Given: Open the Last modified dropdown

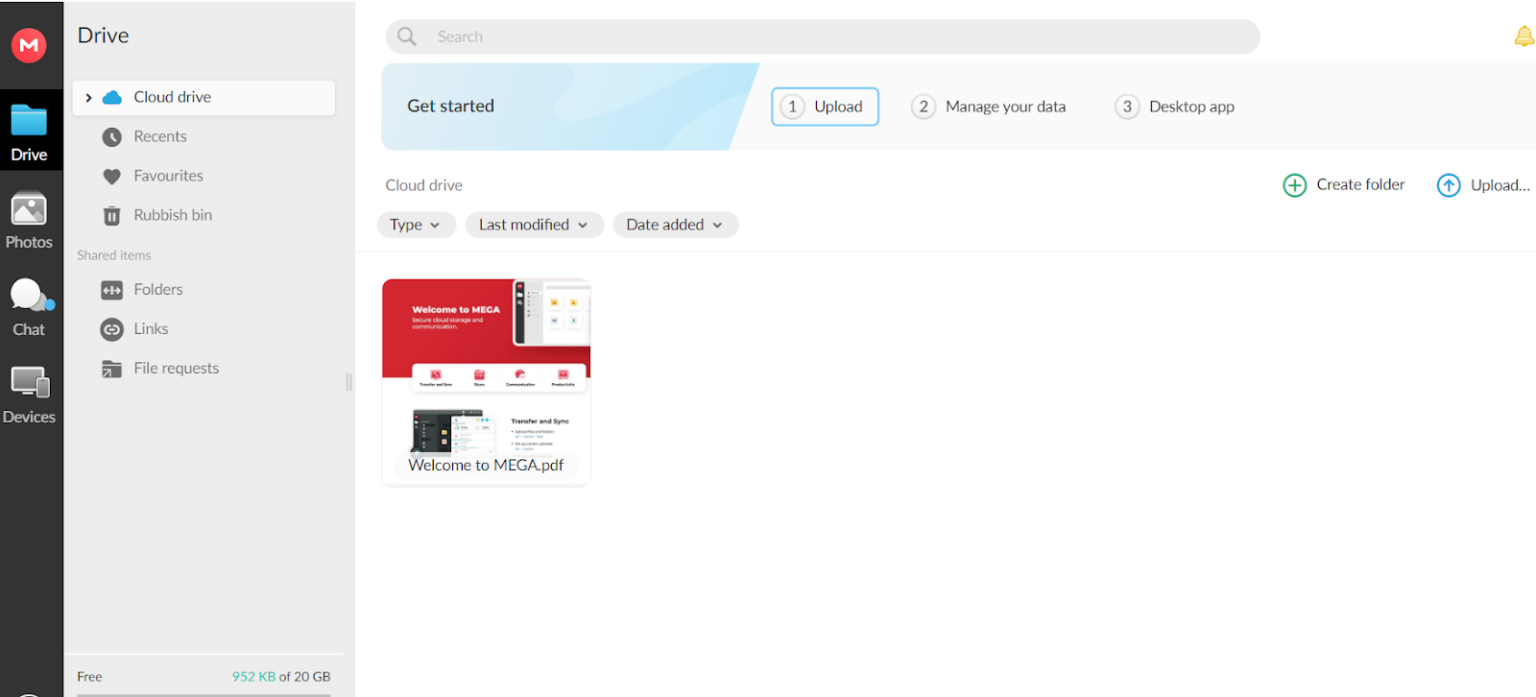Looking at the screenshot, I should [534, 224].
